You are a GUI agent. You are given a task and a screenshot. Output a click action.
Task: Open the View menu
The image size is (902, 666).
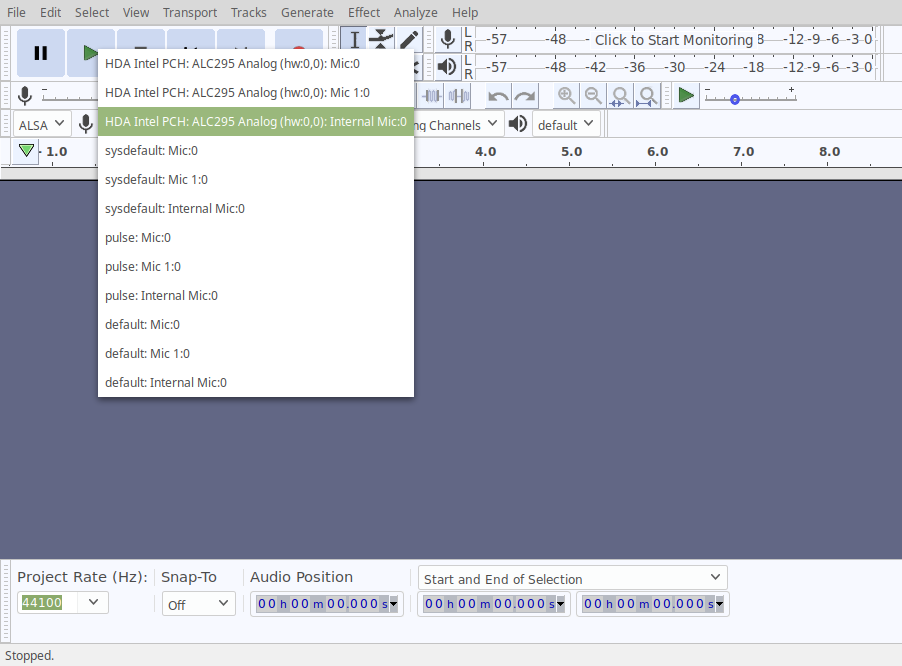[x=136, y=13]
